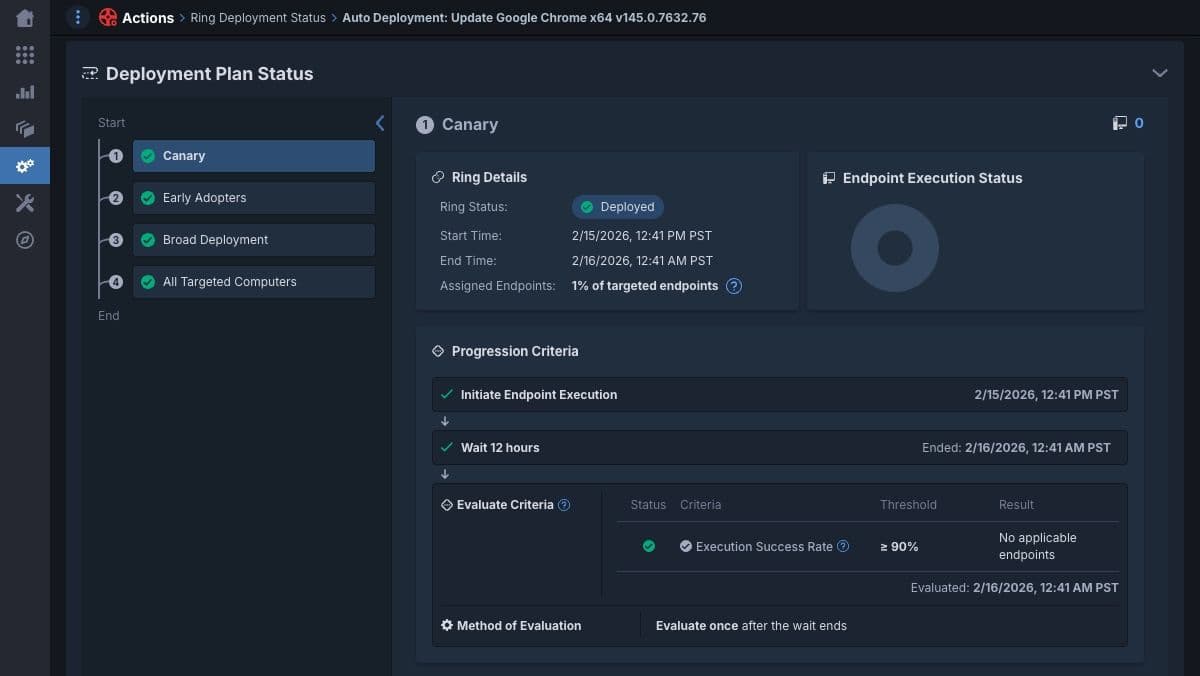Open the apps grid icon in sidebar
Screen dimensions: 1200x676
tap(25, 55)
